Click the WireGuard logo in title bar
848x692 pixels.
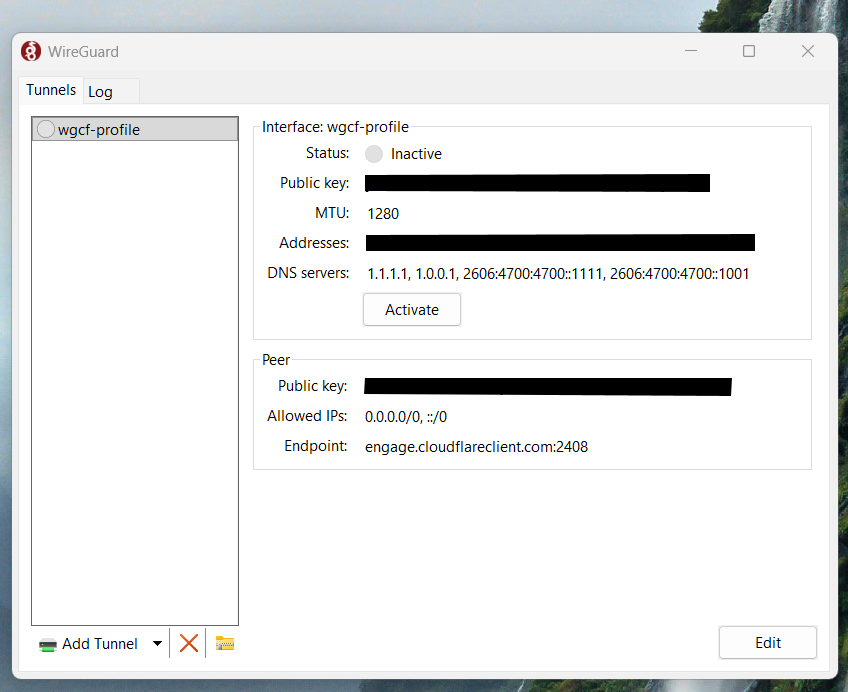pos(31,51)
